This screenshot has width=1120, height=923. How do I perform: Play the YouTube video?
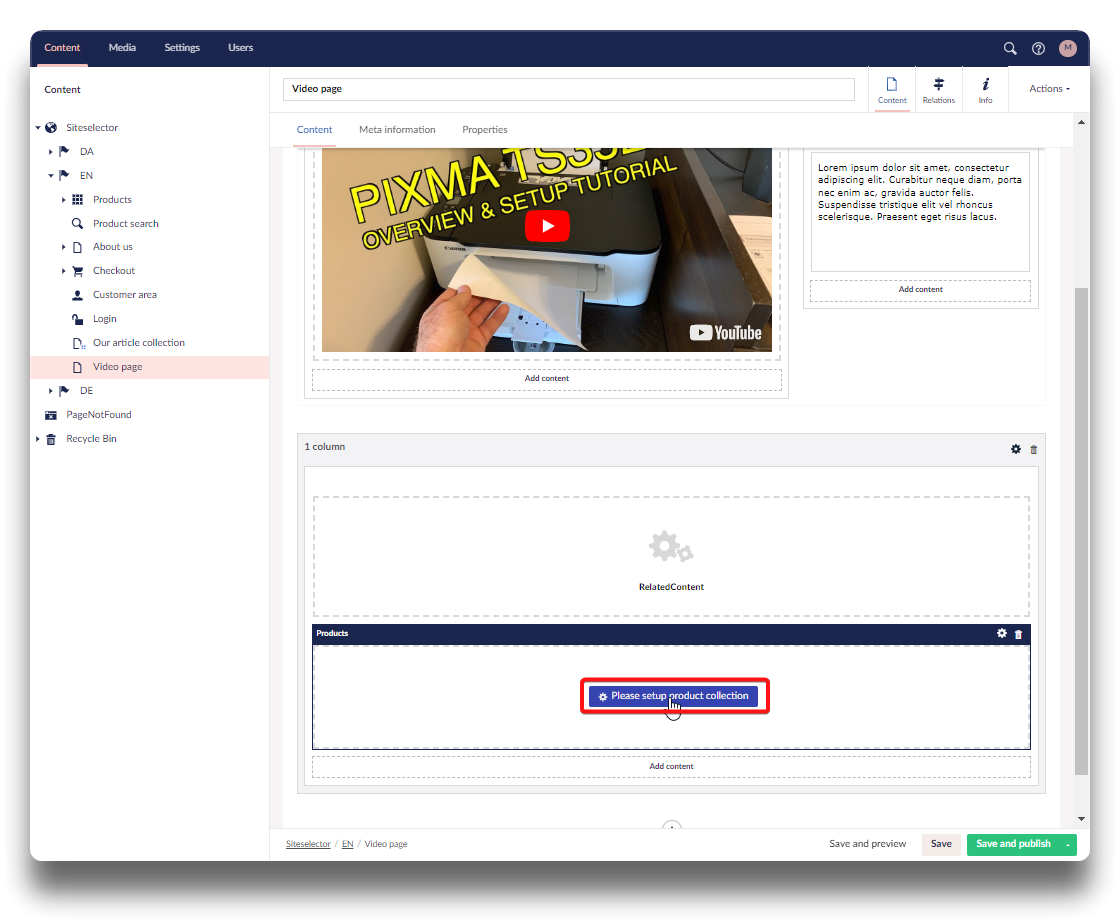(x=547, y=226)
